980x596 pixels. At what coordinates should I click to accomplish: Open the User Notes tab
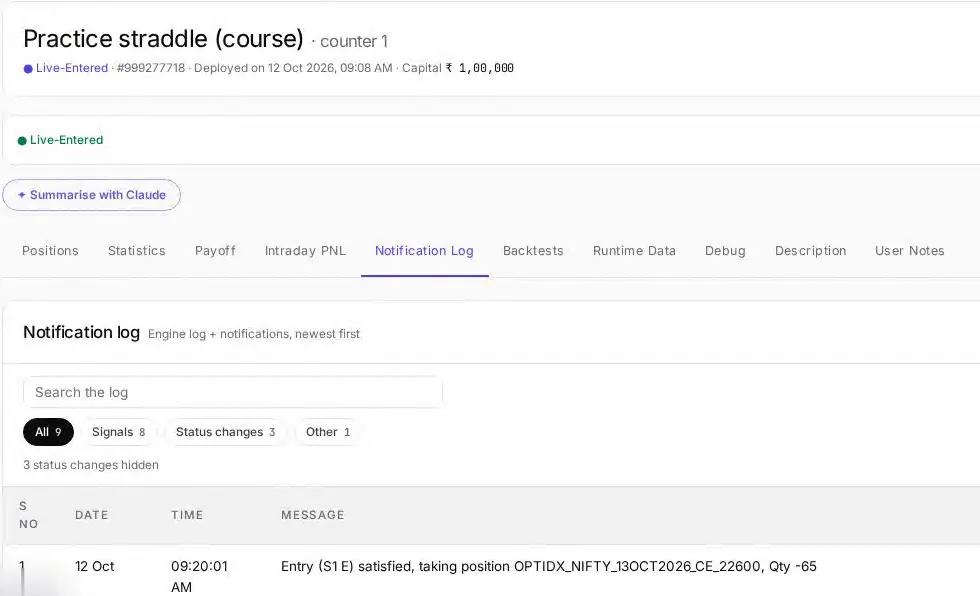pyautogui.click(x=909, y=251)
